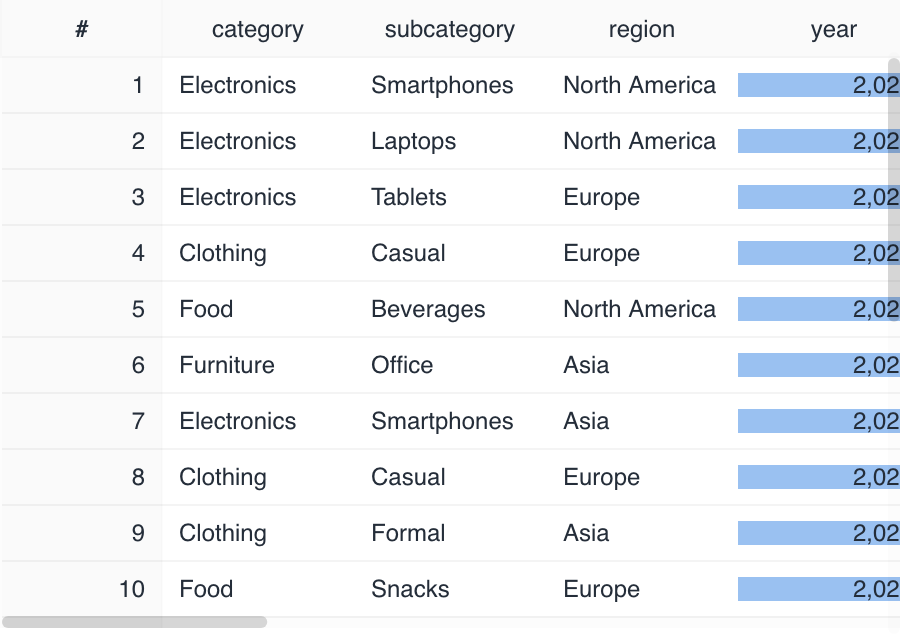Image resolution: width=900 pixels, height=642 pixels.
Task: Click the year column header
Action: (x=833, y=30)
